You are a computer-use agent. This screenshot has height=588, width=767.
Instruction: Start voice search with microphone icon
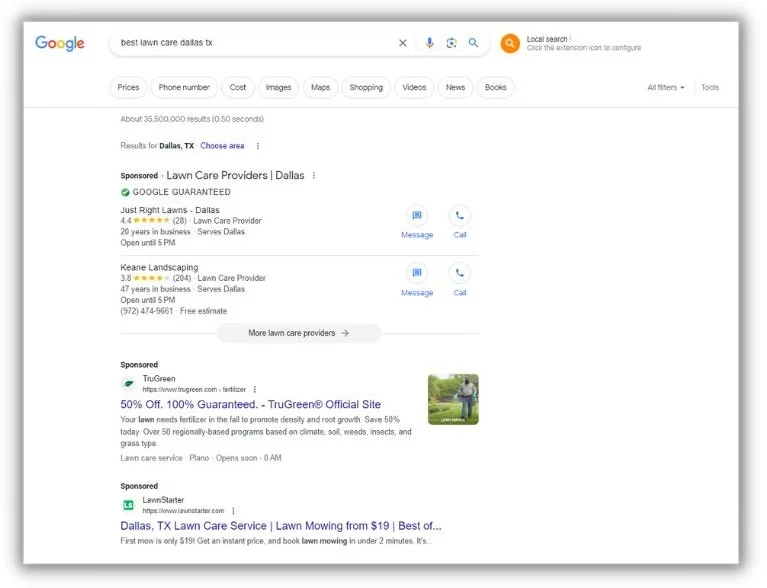429,43
